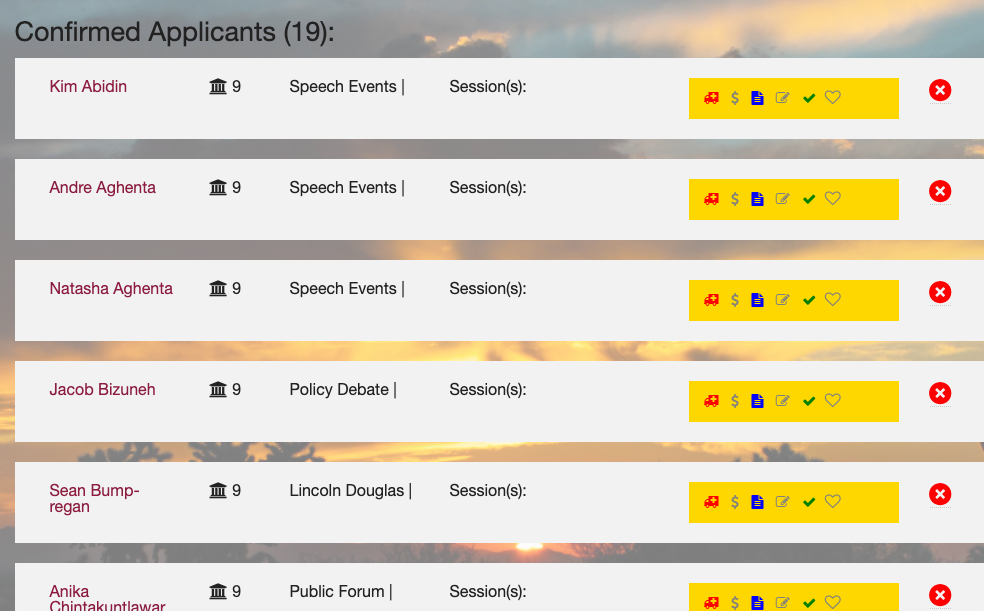Open Jacob Bizuneh's applicant profile link
The width and height of the screenshot is (984, 611).
click(x=102, y=390)
